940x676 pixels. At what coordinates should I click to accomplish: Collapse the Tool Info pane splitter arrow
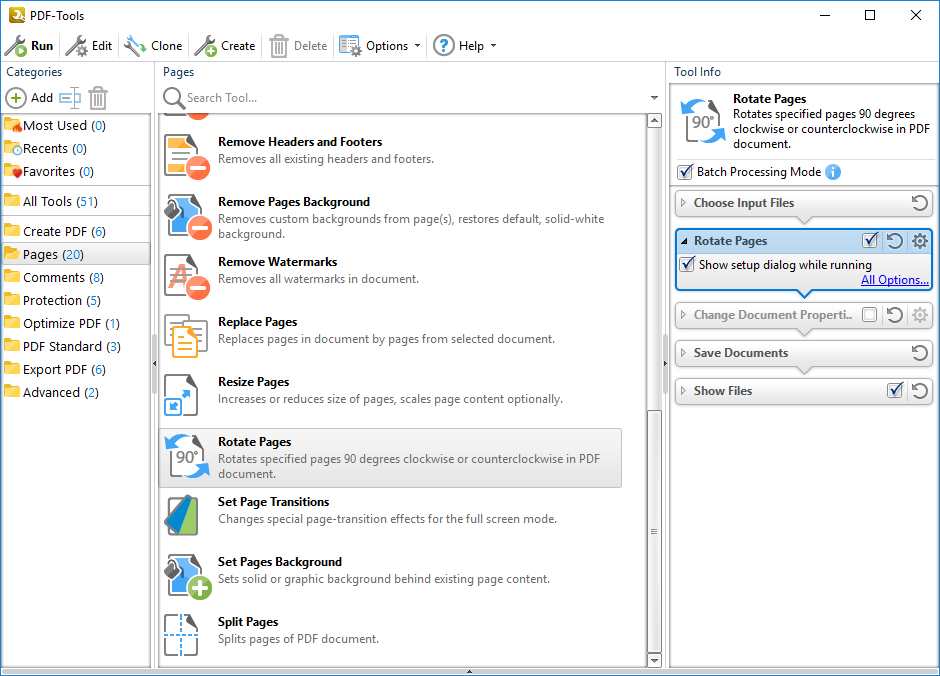(665, 363)
